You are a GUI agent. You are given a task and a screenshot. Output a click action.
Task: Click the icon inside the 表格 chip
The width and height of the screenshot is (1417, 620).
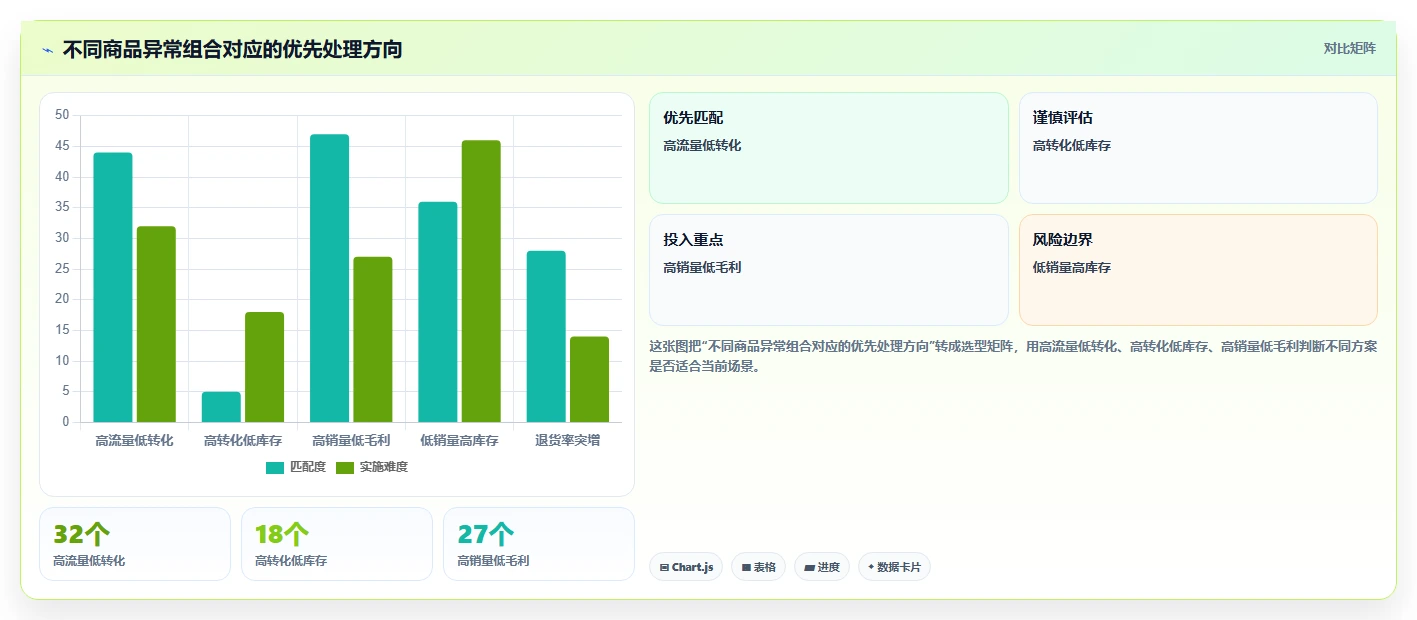point(746,567)
